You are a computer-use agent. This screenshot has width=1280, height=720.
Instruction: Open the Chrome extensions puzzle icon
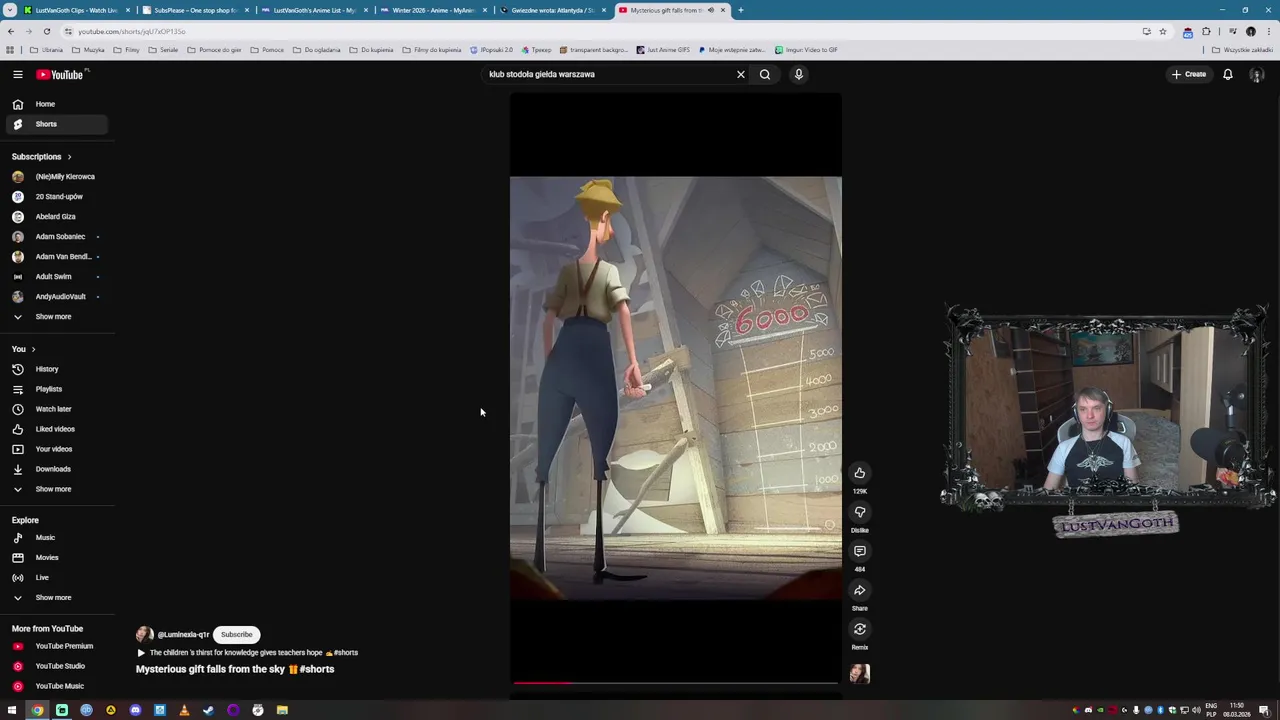pyautogui.click(x=1206, y=31)
